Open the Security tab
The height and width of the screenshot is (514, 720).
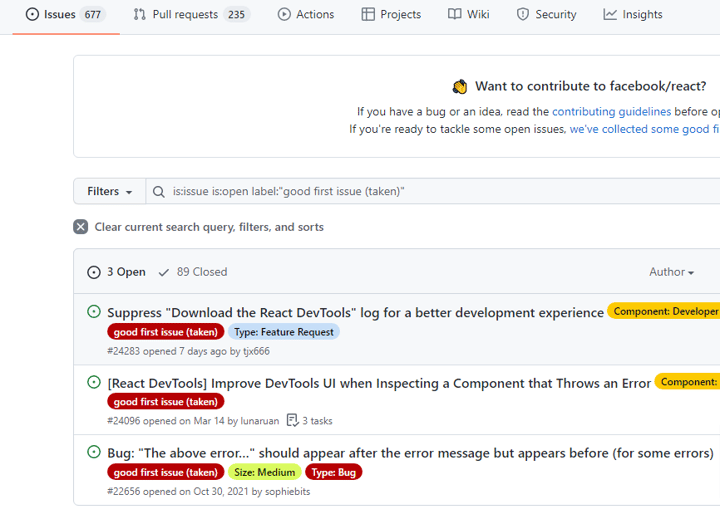coord(546,15)
